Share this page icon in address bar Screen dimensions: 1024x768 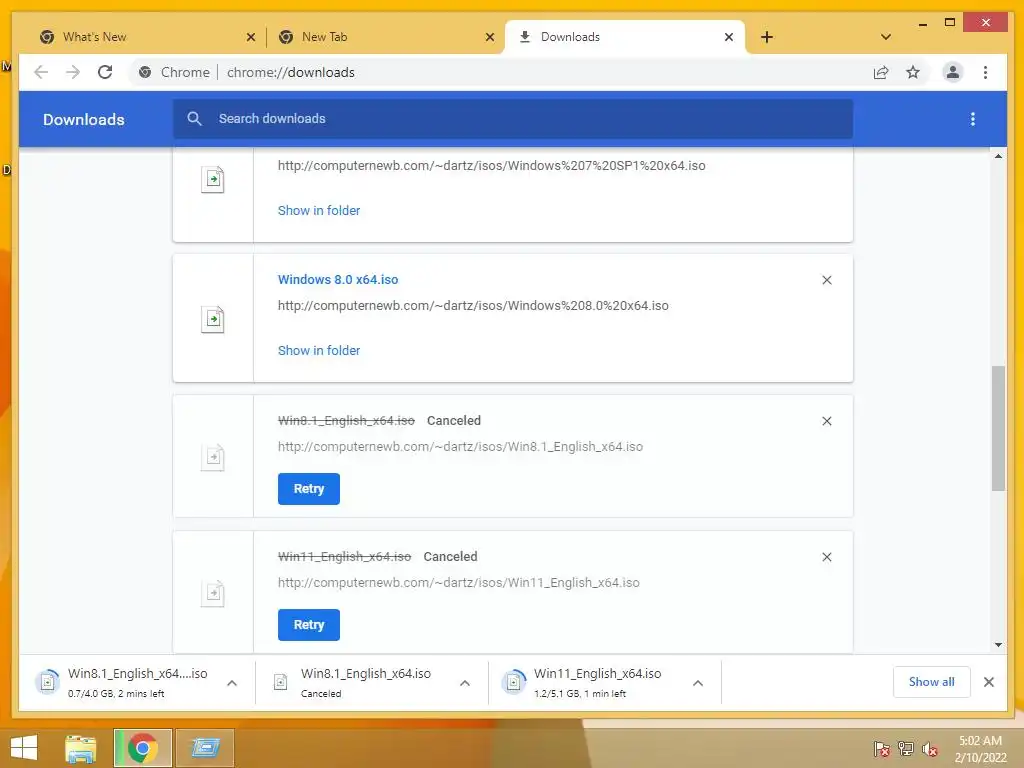click(881, 72)
